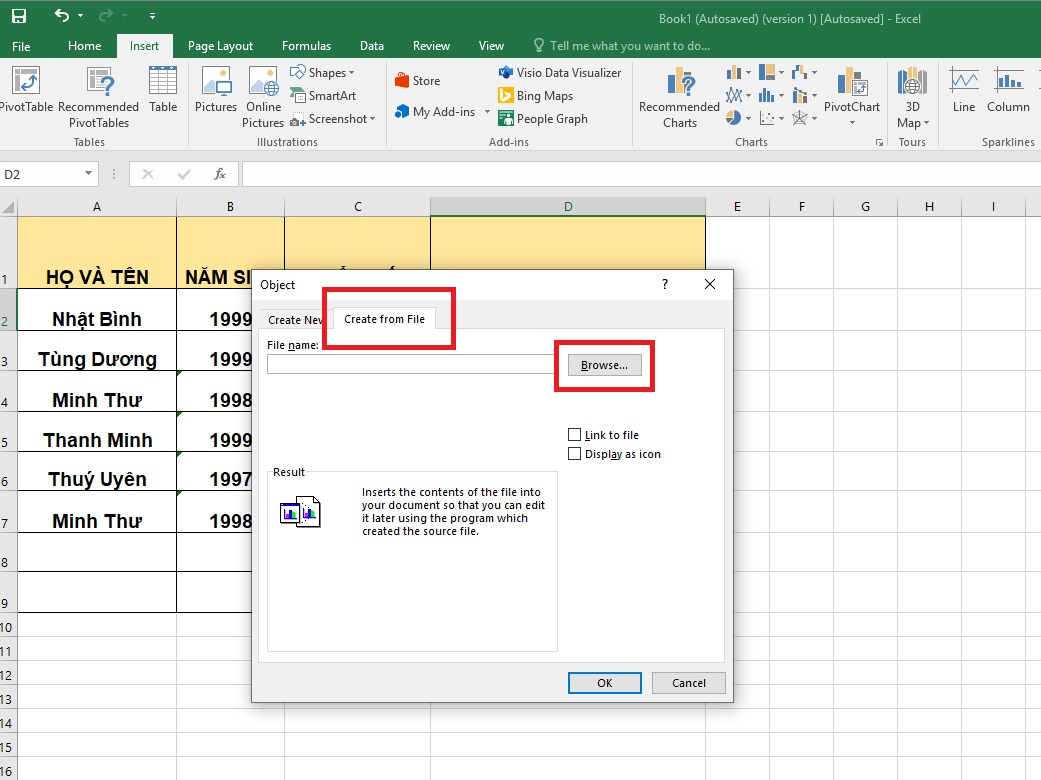Click the Table icon in Tables group
1041x780 pixels.
coord(163,90)
